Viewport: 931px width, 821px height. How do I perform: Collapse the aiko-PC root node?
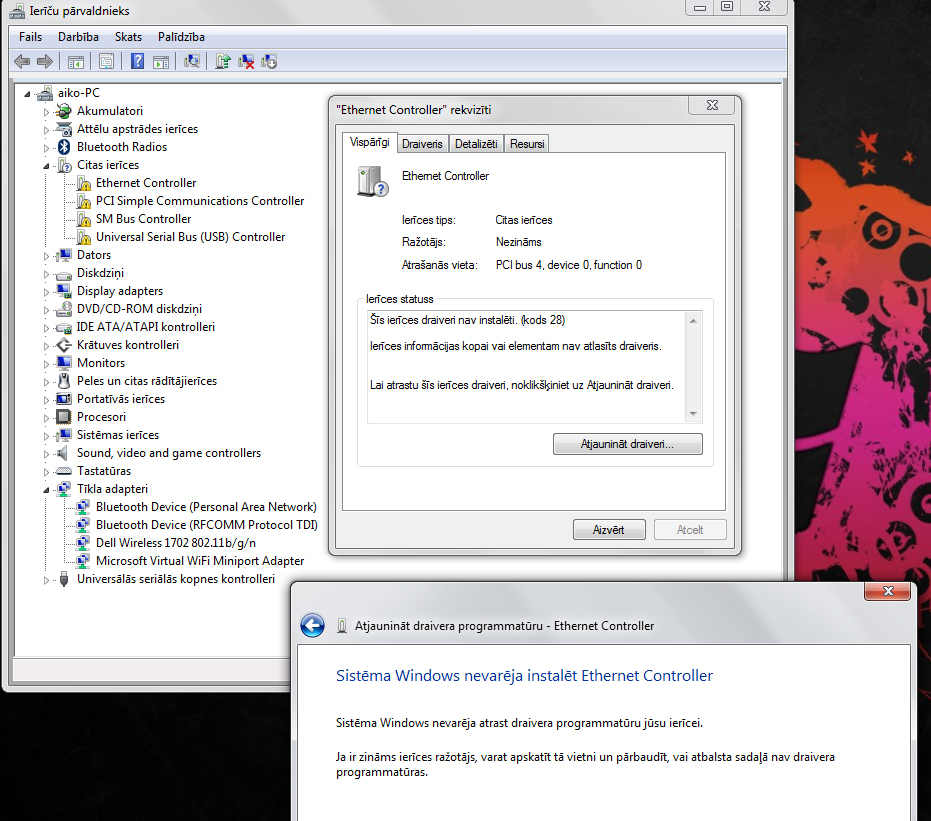point(27,94)
